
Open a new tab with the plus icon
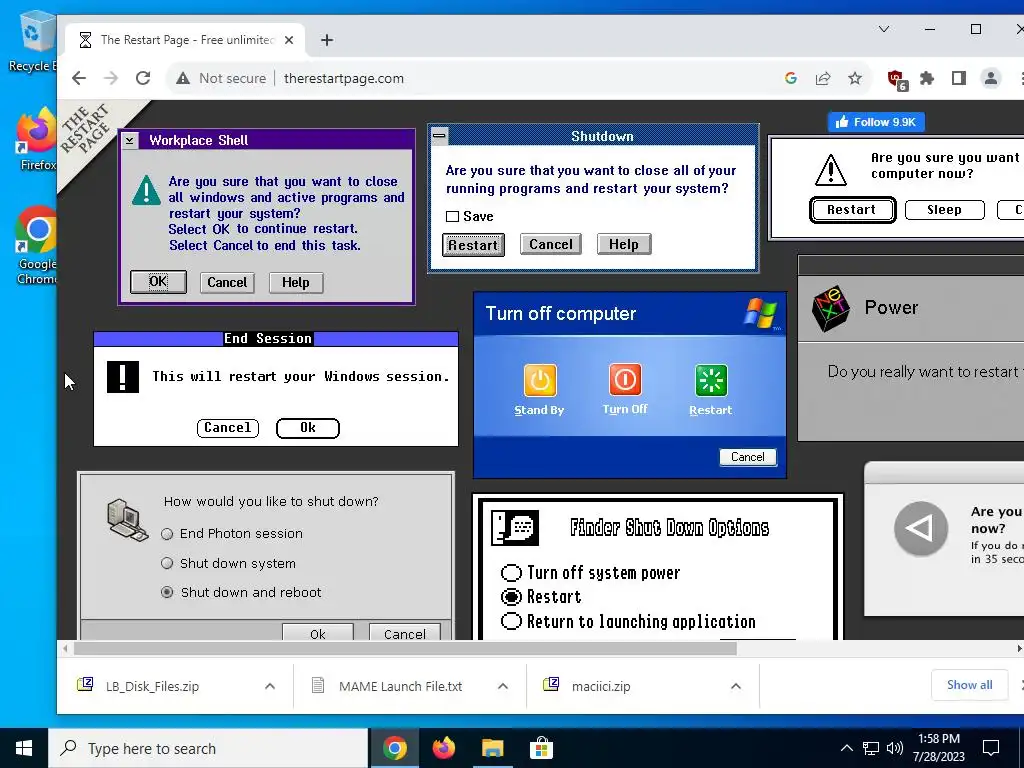click(327, 40)
